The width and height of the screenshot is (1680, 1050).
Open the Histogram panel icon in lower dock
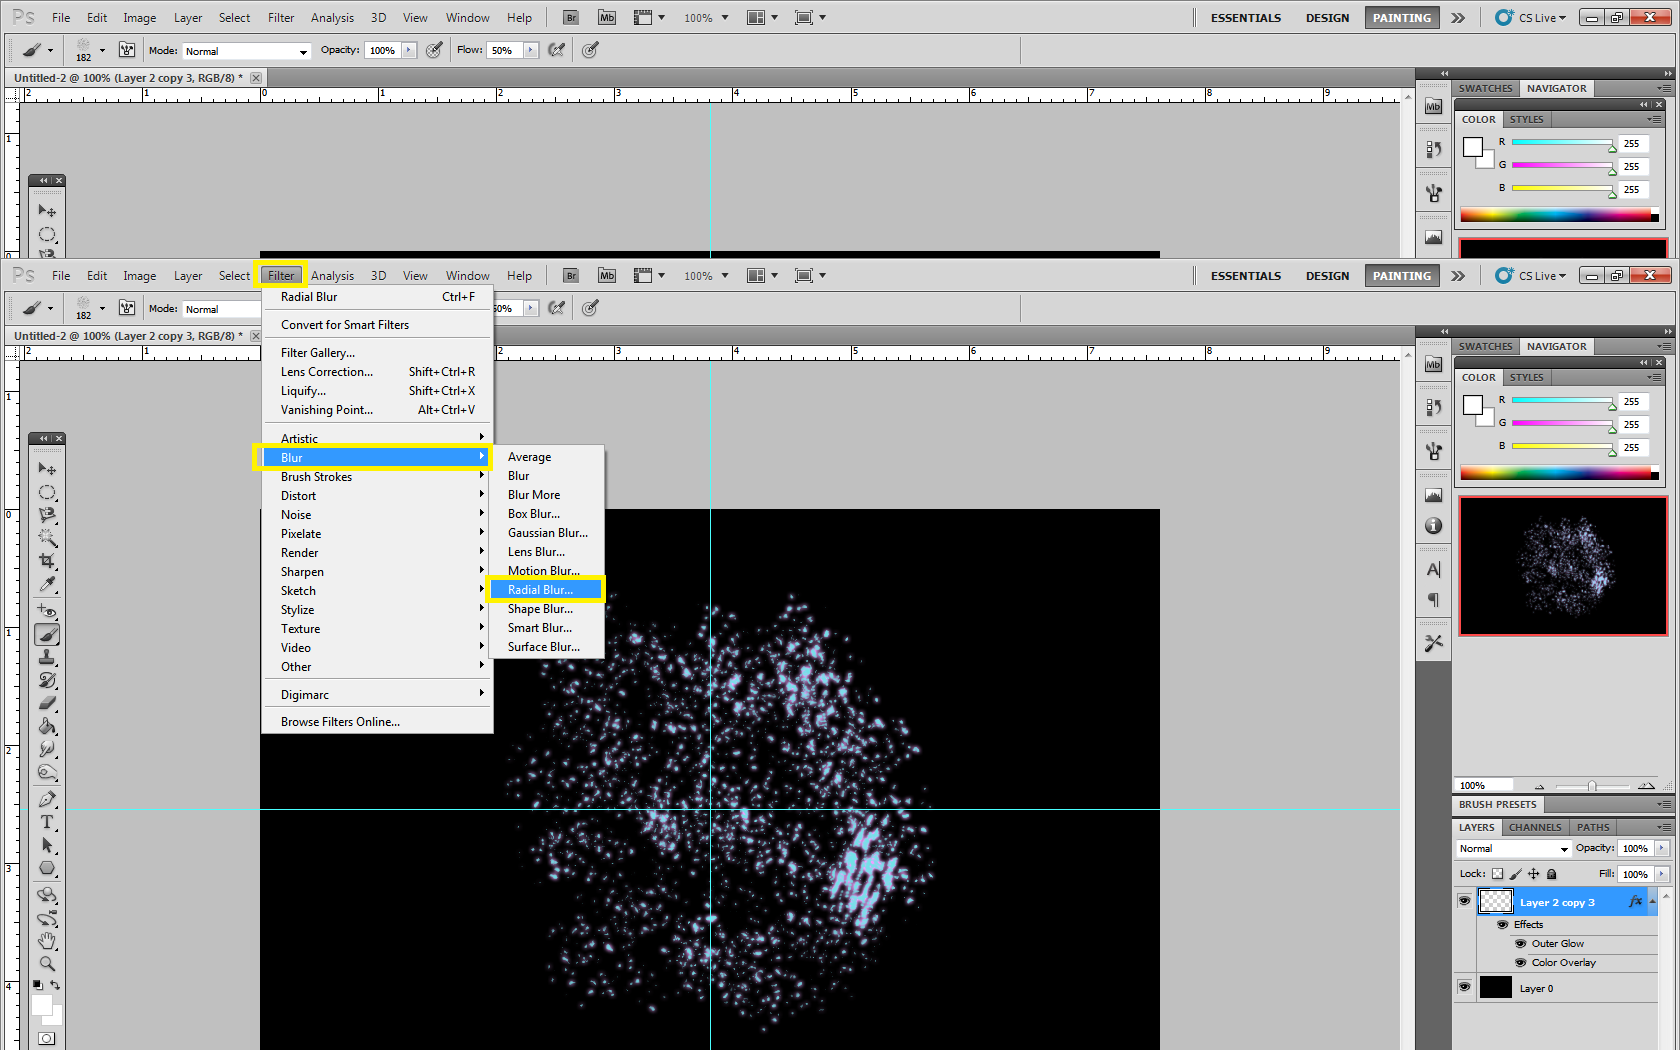pos(1433,495)
